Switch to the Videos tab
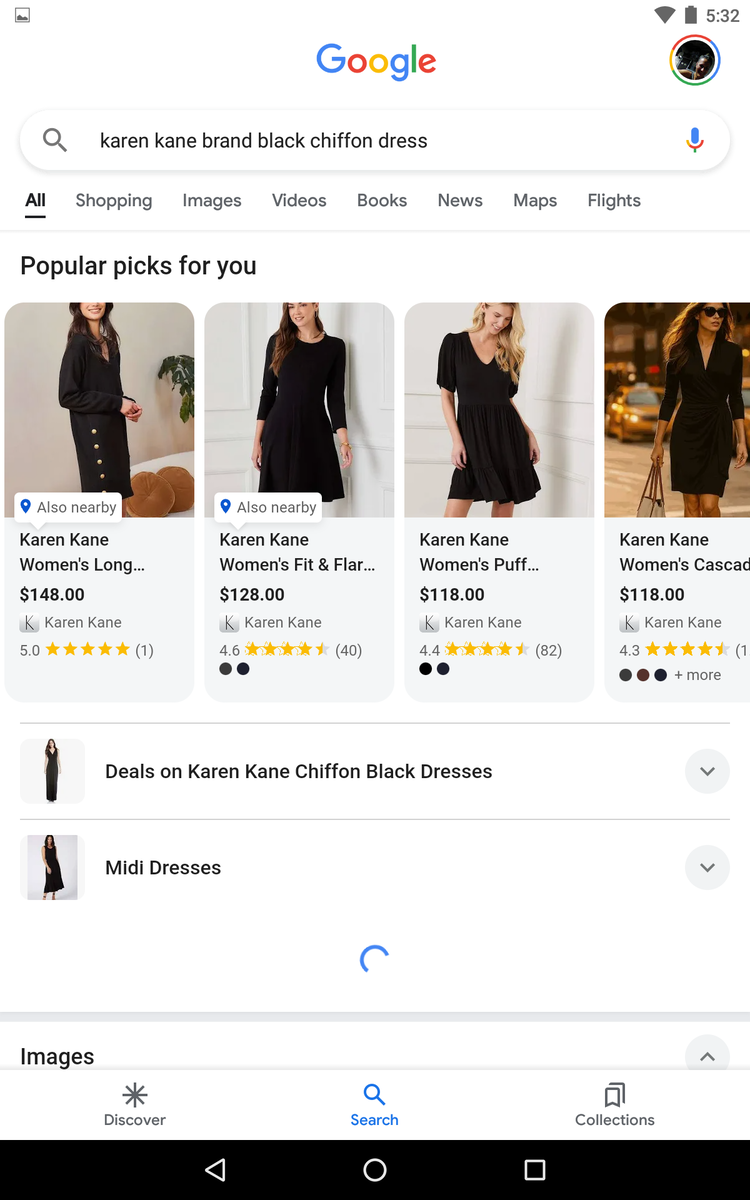This screenshot has height=1200, width=750. coord(299,200)
